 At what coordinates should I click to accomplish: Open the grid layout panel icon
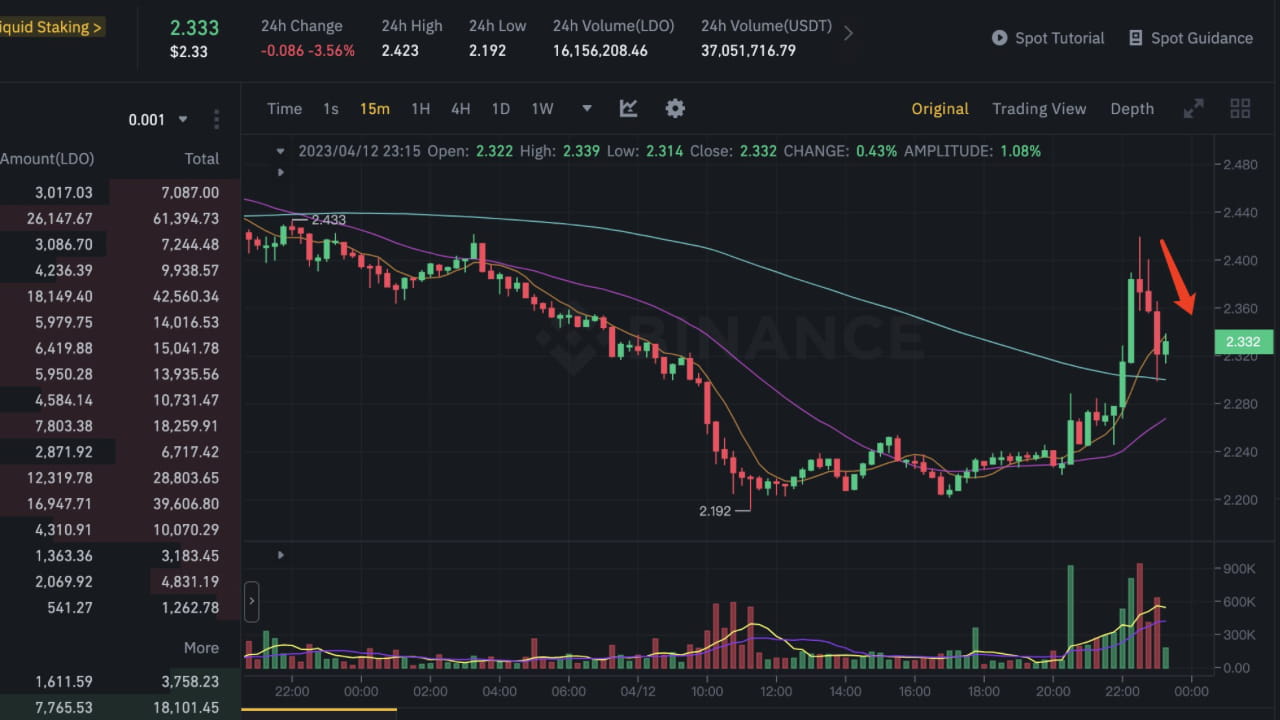[x=1240, y=108]
